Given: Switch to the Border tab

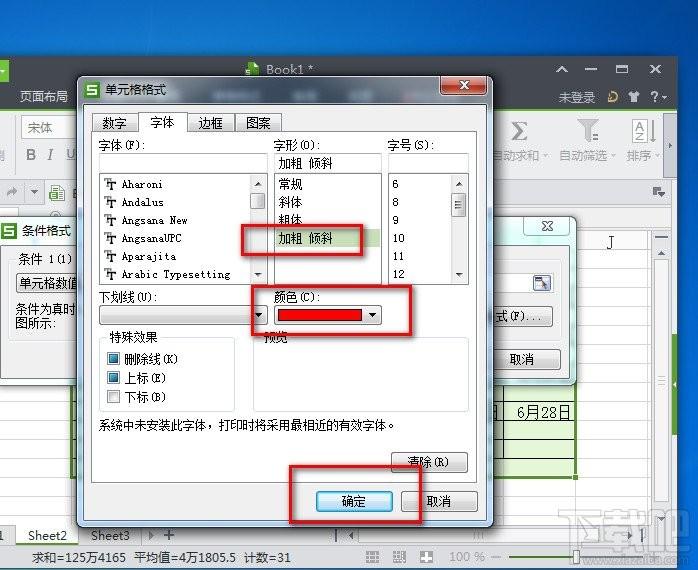Looking at the screenshot, I should click(210, 123).
